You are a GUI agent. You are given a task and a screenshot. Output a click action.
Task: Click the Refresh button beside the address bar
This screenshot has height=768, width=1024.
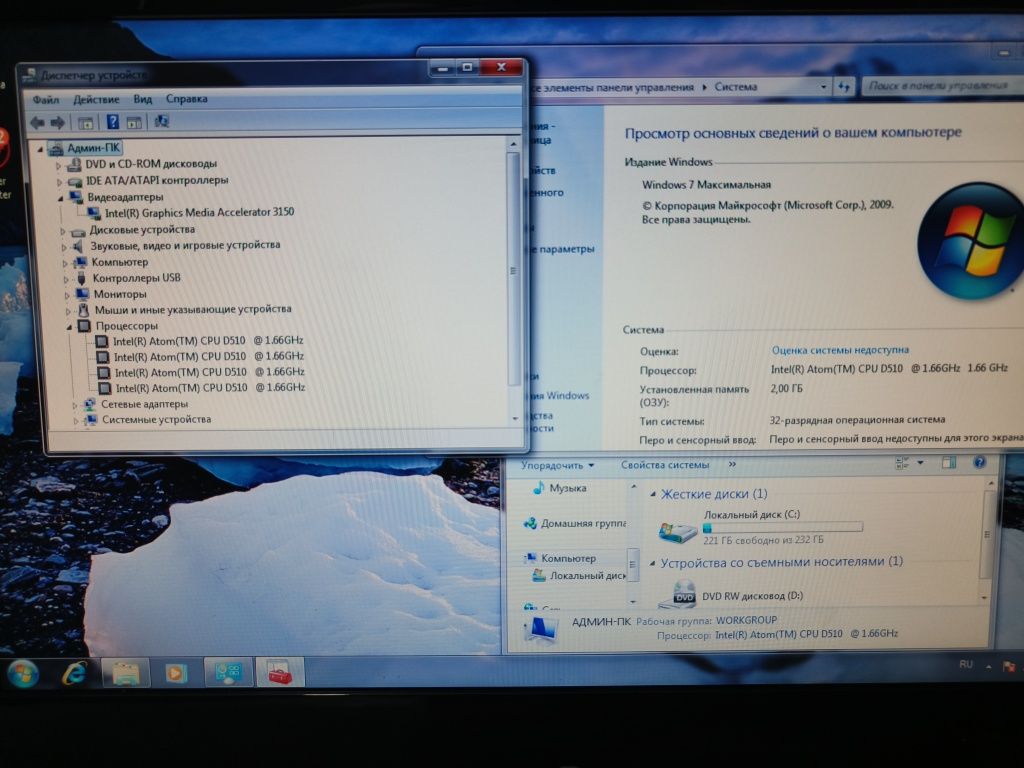click(844, 87)
